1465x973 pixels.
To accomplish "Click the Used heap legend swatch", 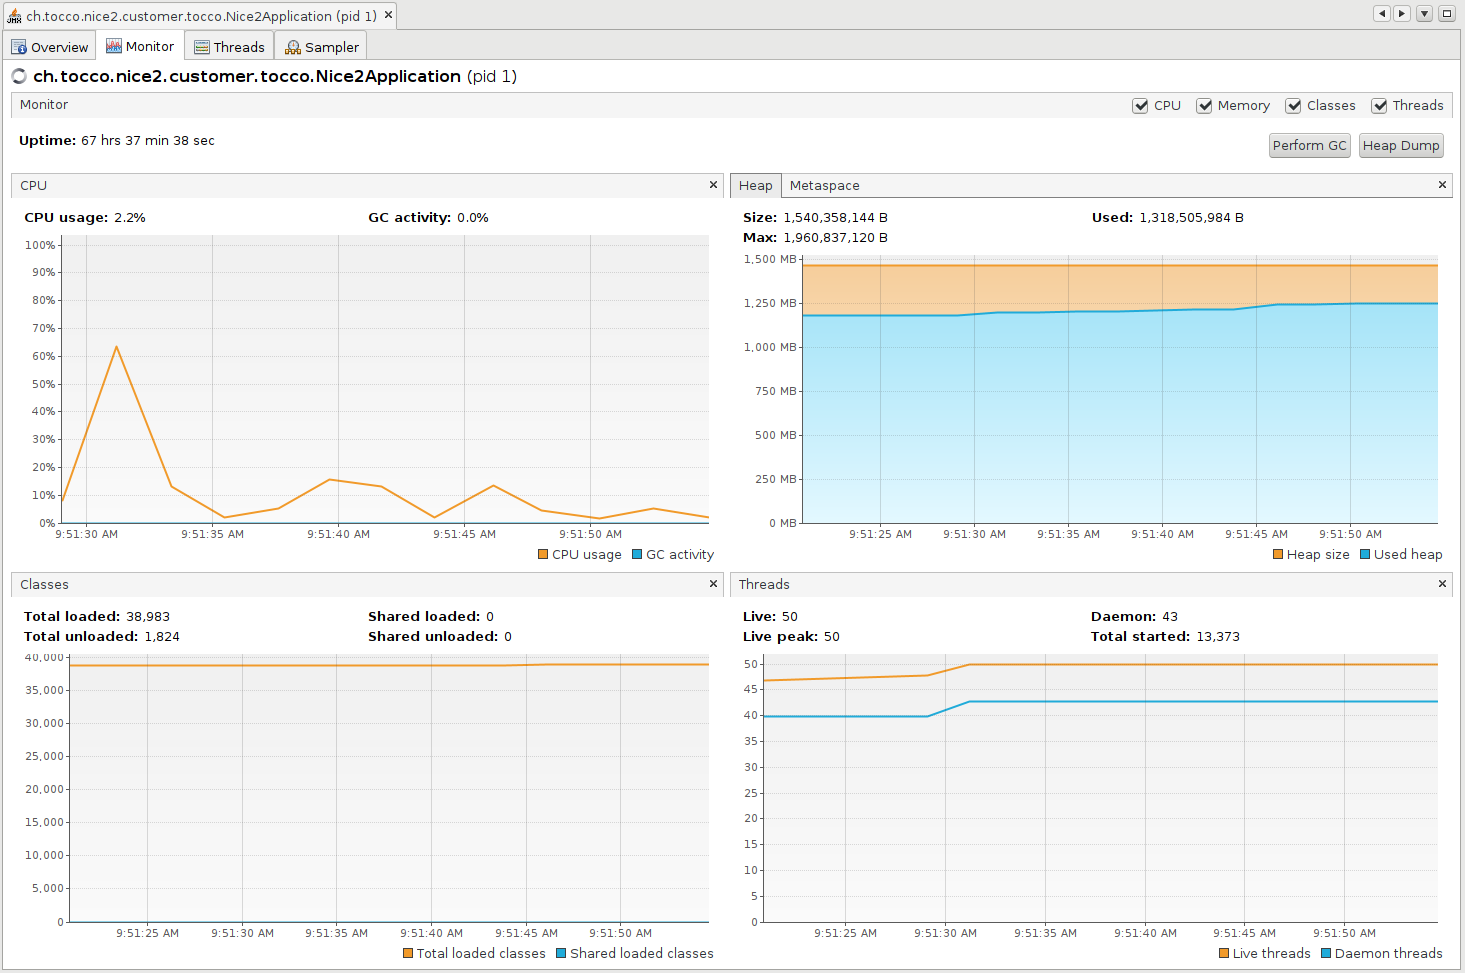I will point(1365,554).
